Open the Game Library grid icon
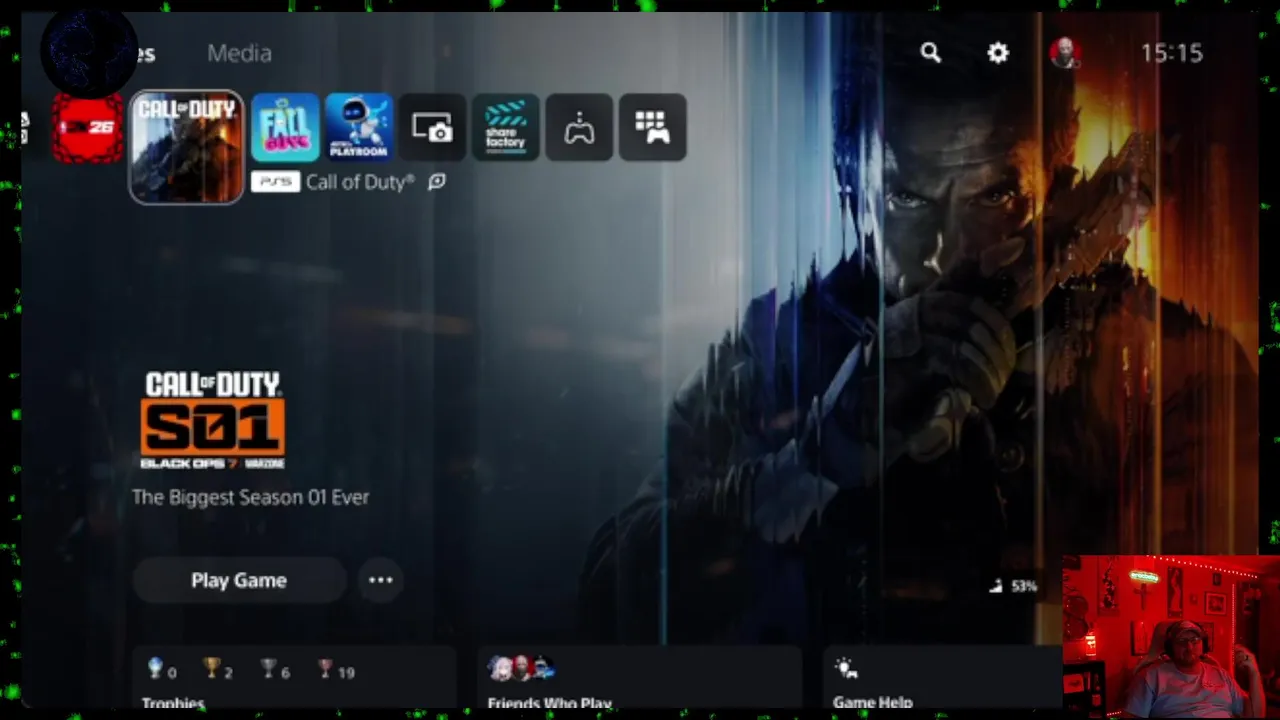The image size is (1280, 720). (x=653, y=127)
